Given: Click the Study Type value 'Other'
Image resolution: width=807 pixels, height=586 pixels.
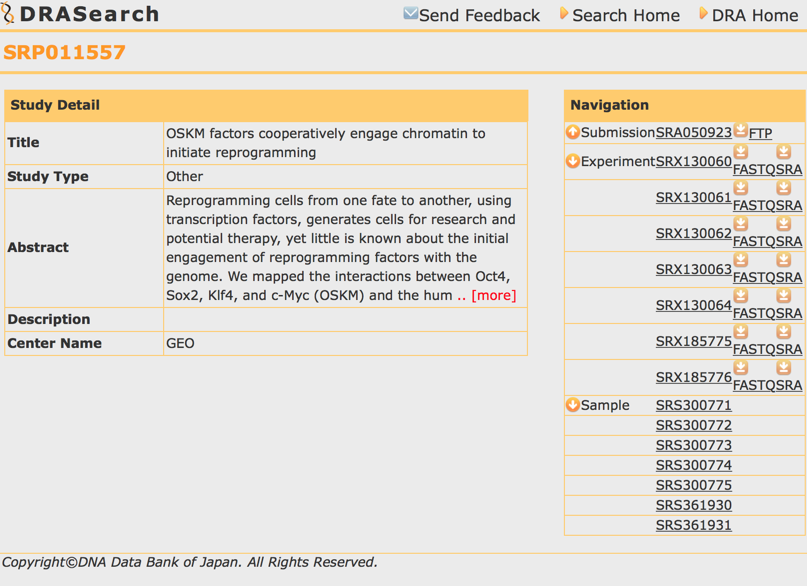Looking at the screenshot, I should [184, 176].
